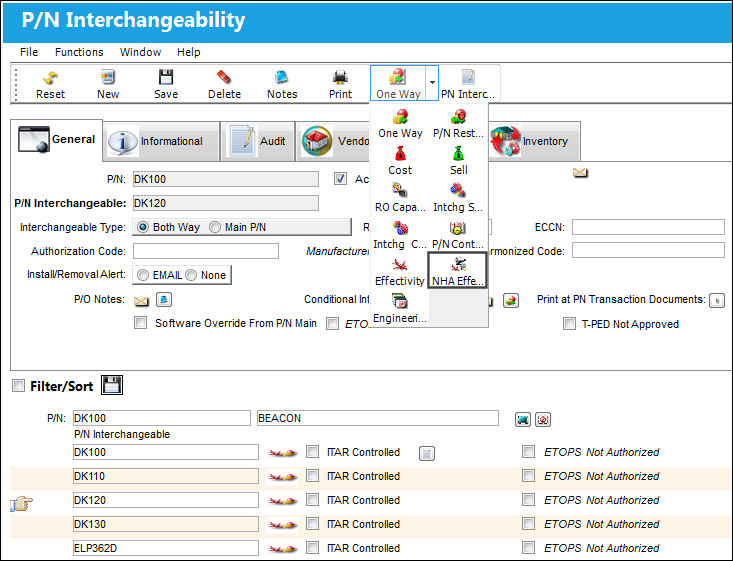733x561 pixels.
Task: Open the File menu
Action: (29, 52)
